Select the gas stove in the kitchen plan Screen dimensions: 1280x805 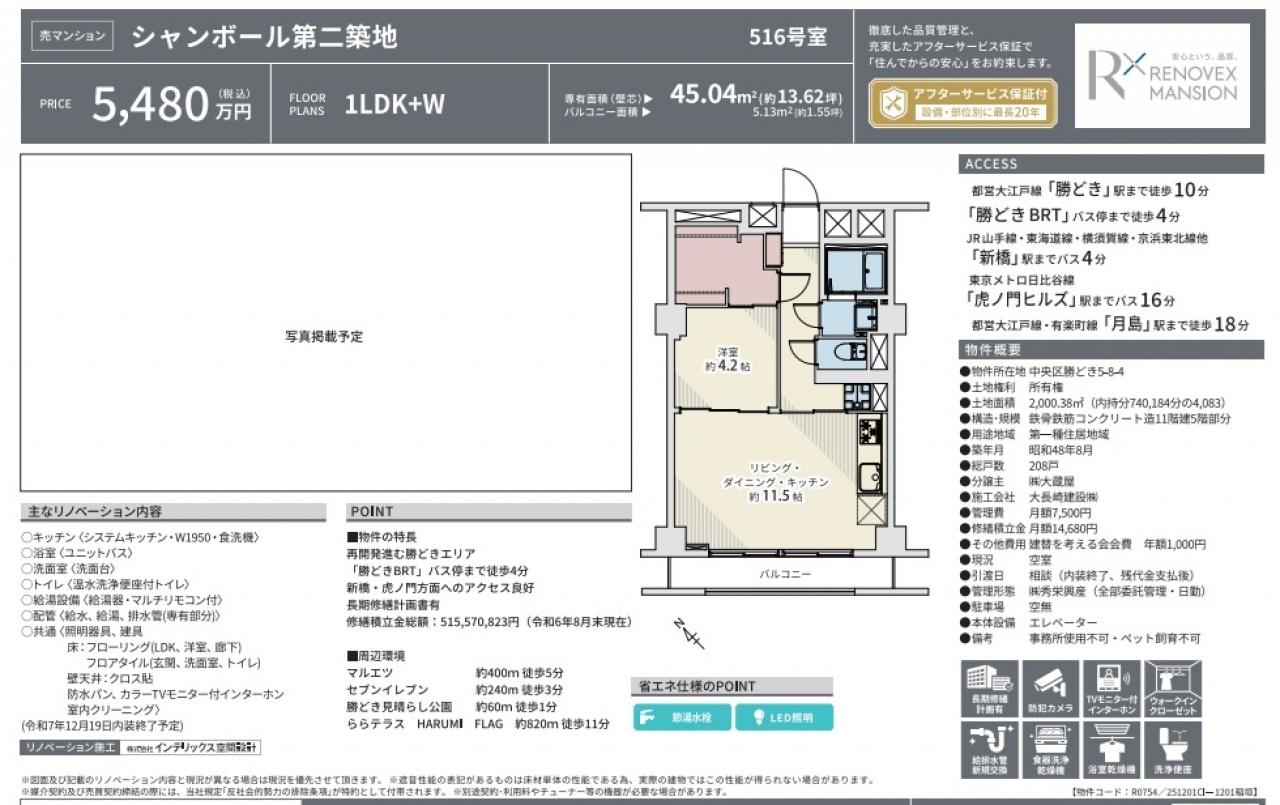[x=869, y=433]
